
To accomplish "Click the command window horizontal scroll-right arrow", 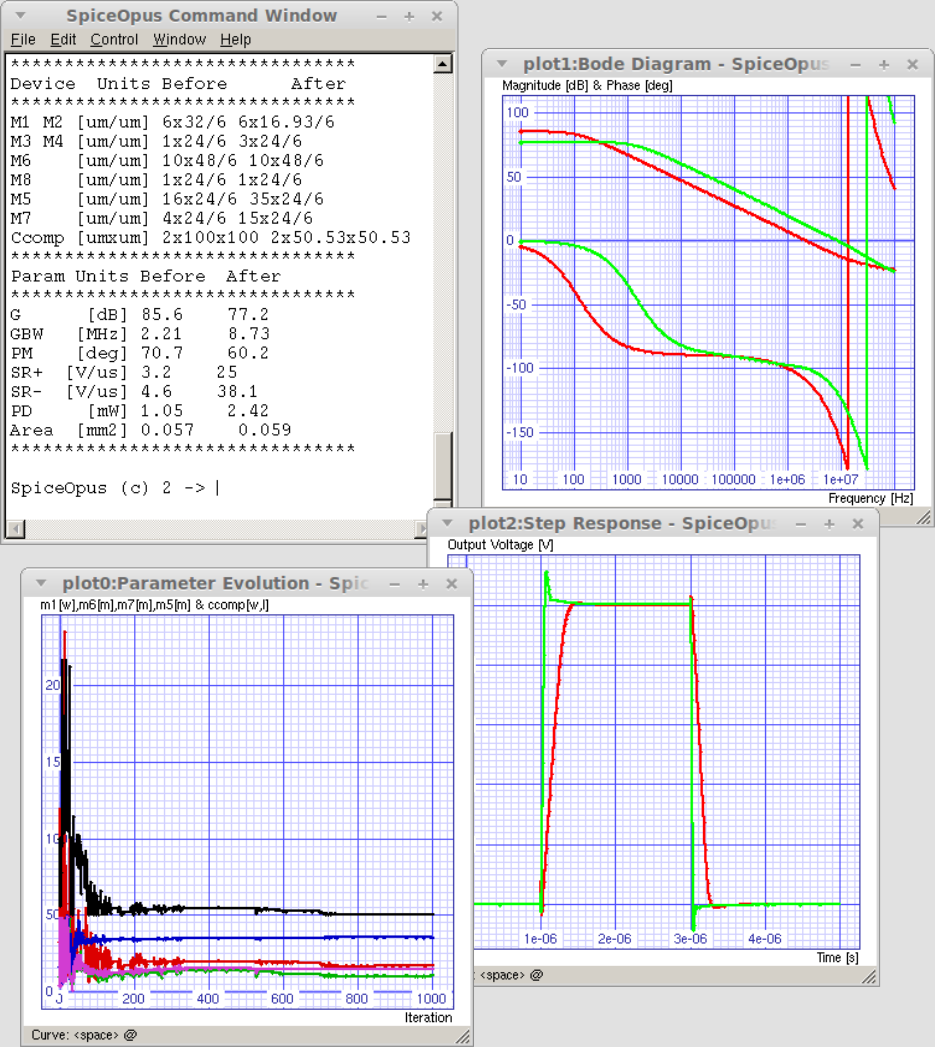I will [421, 529].
